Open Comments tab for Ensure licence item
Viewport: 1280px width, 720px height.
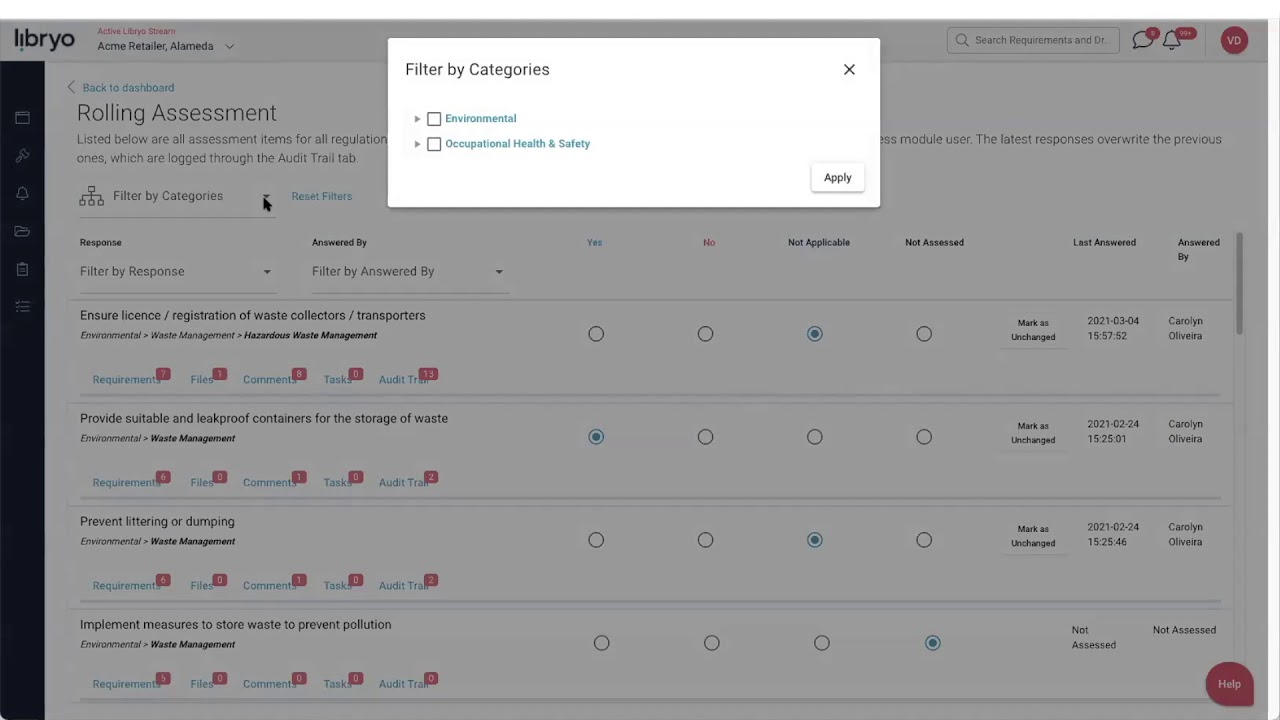(270, 379)
